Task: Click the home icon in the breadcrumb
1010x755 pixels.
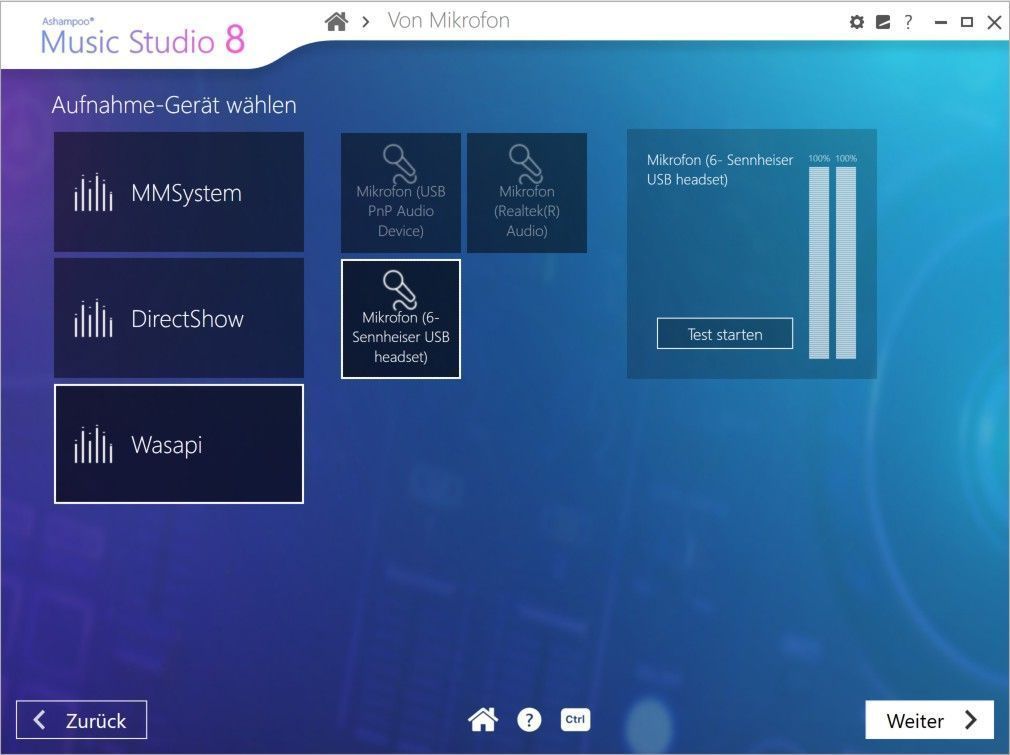Action: [337, 21]
